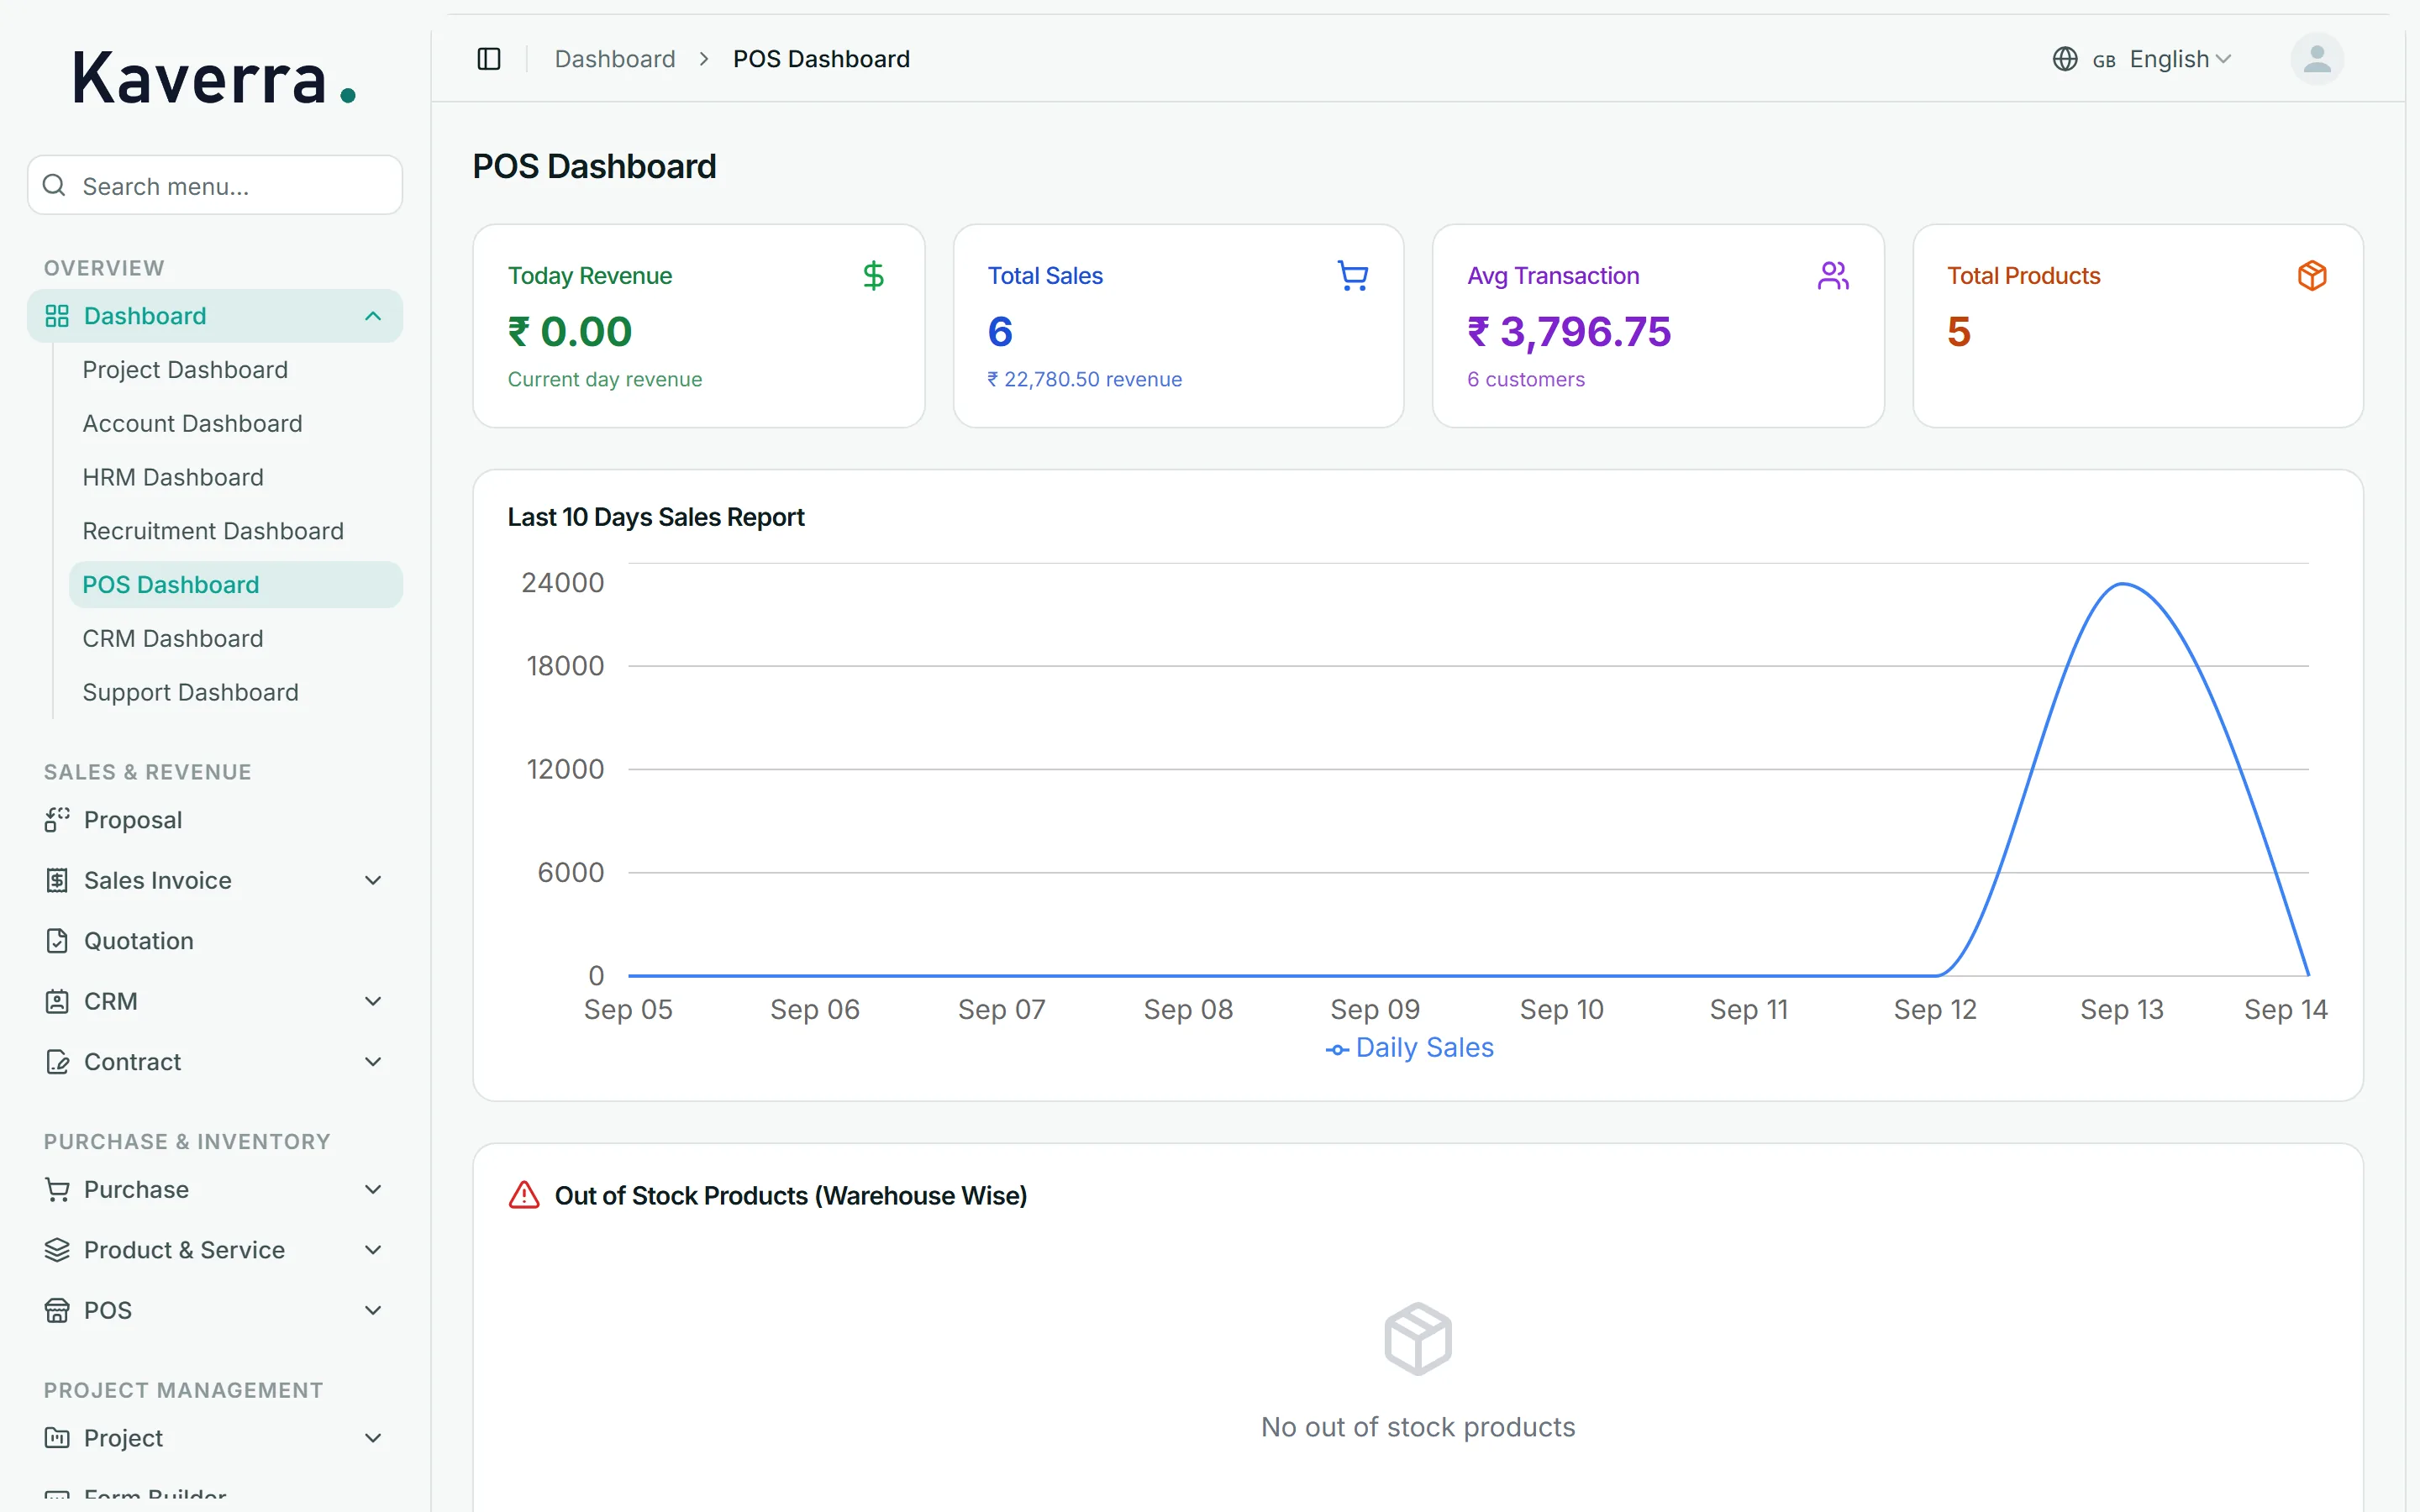
Task: Click the box icon on Total Products
Action: [2311, 275]
